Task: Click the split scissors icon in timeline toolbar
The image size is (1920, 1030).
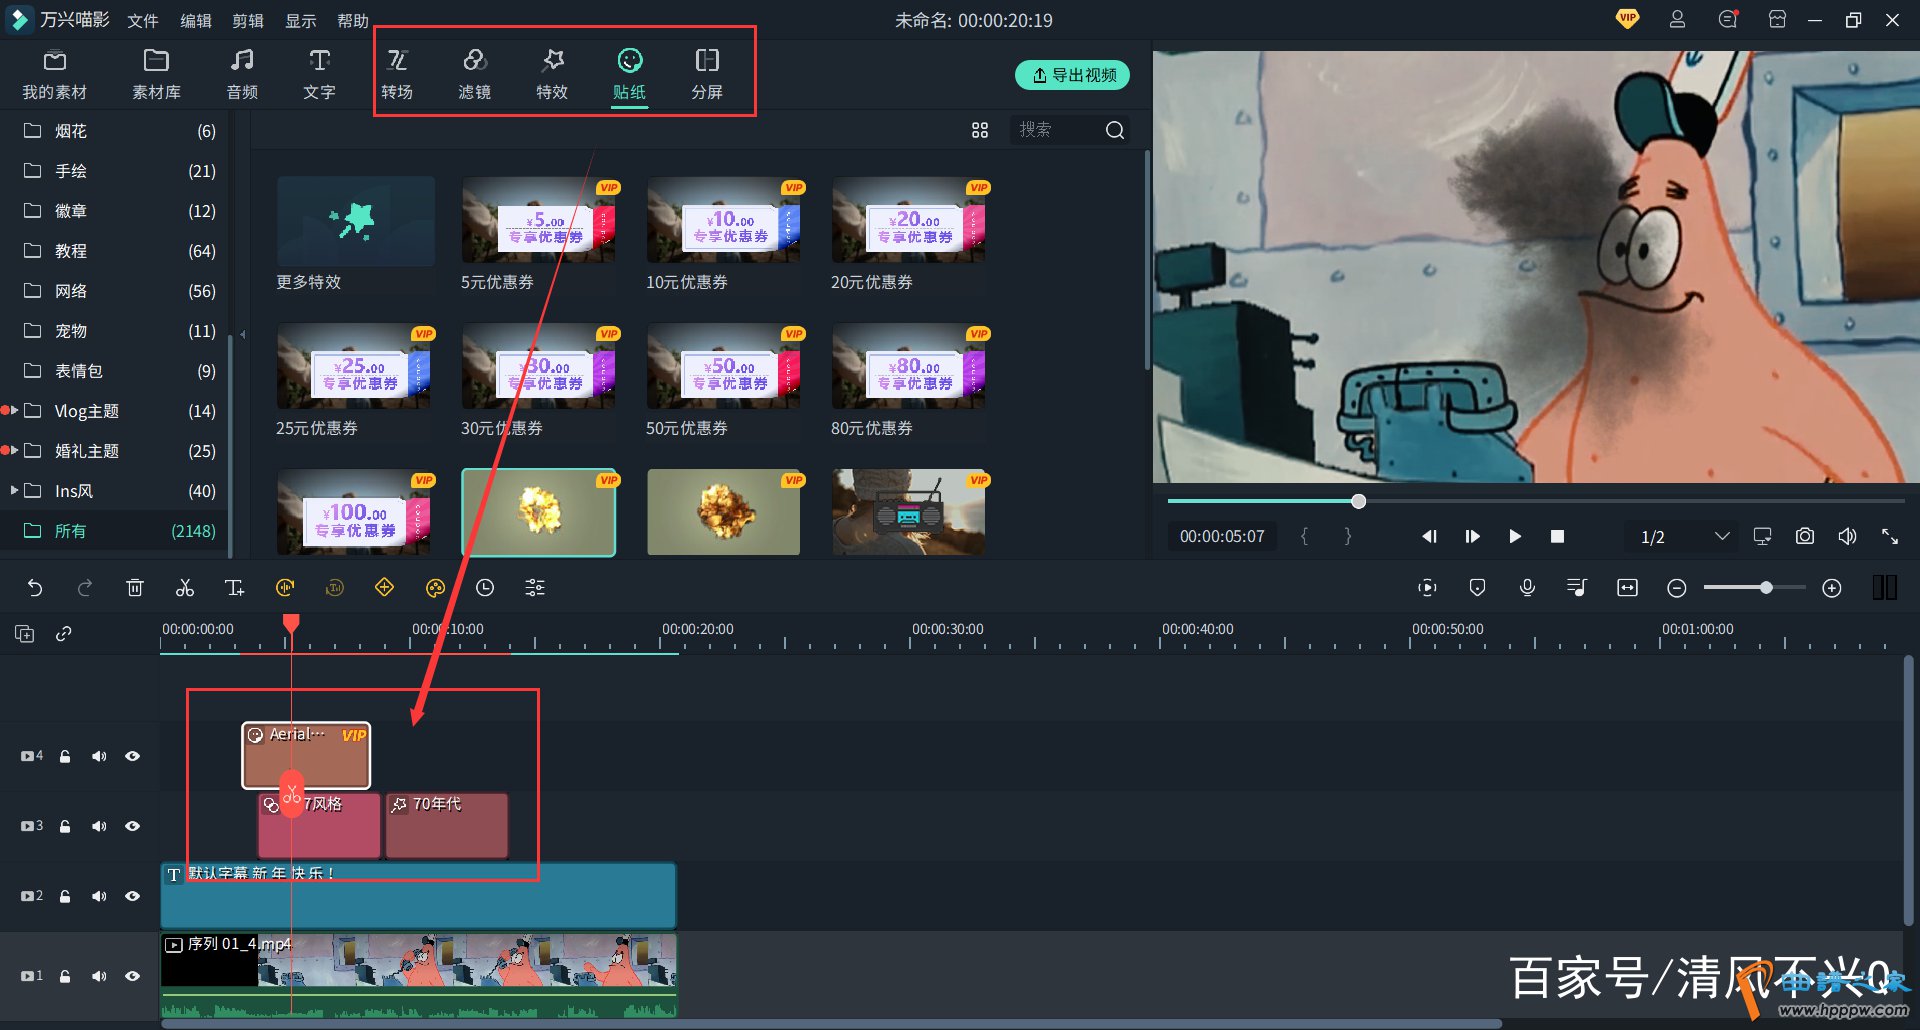Action: [x=185, y=588]
